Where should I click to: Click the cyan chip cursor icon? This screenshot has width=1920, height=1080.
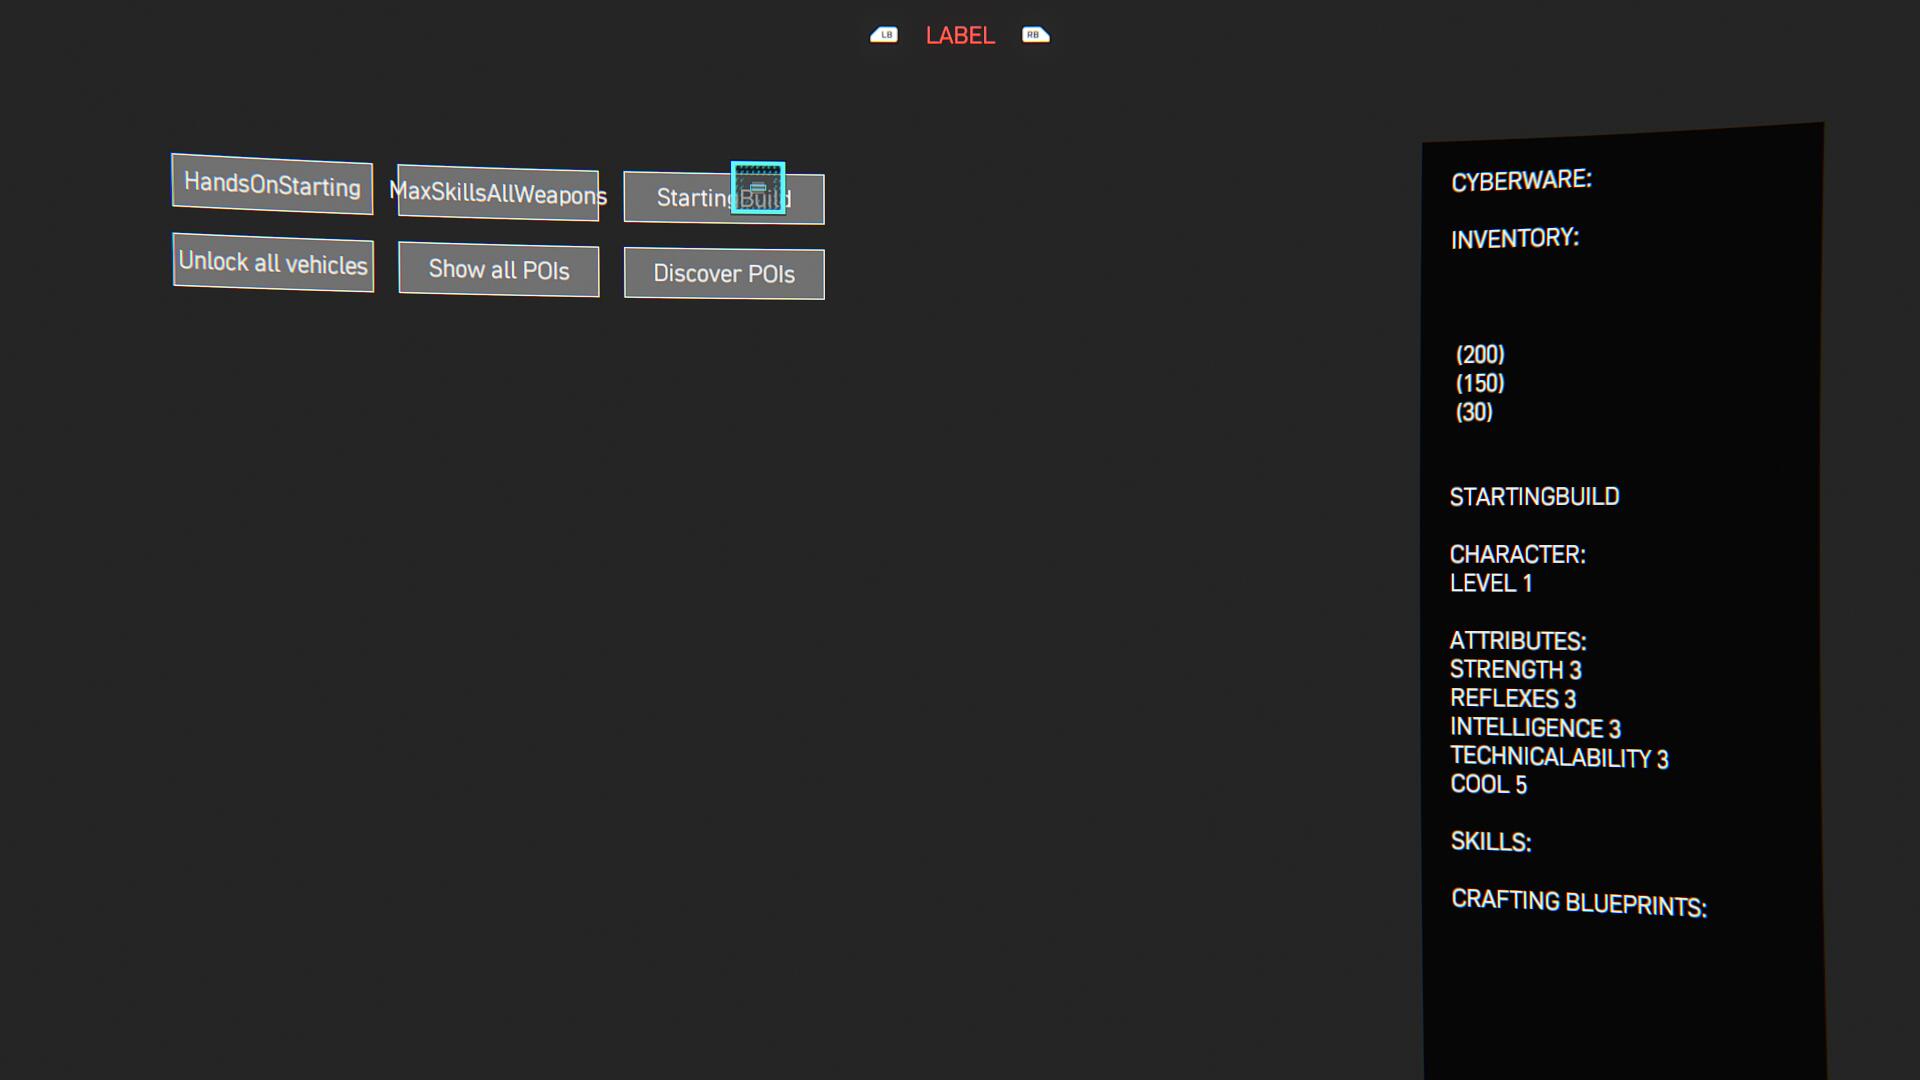coord(757,187)
